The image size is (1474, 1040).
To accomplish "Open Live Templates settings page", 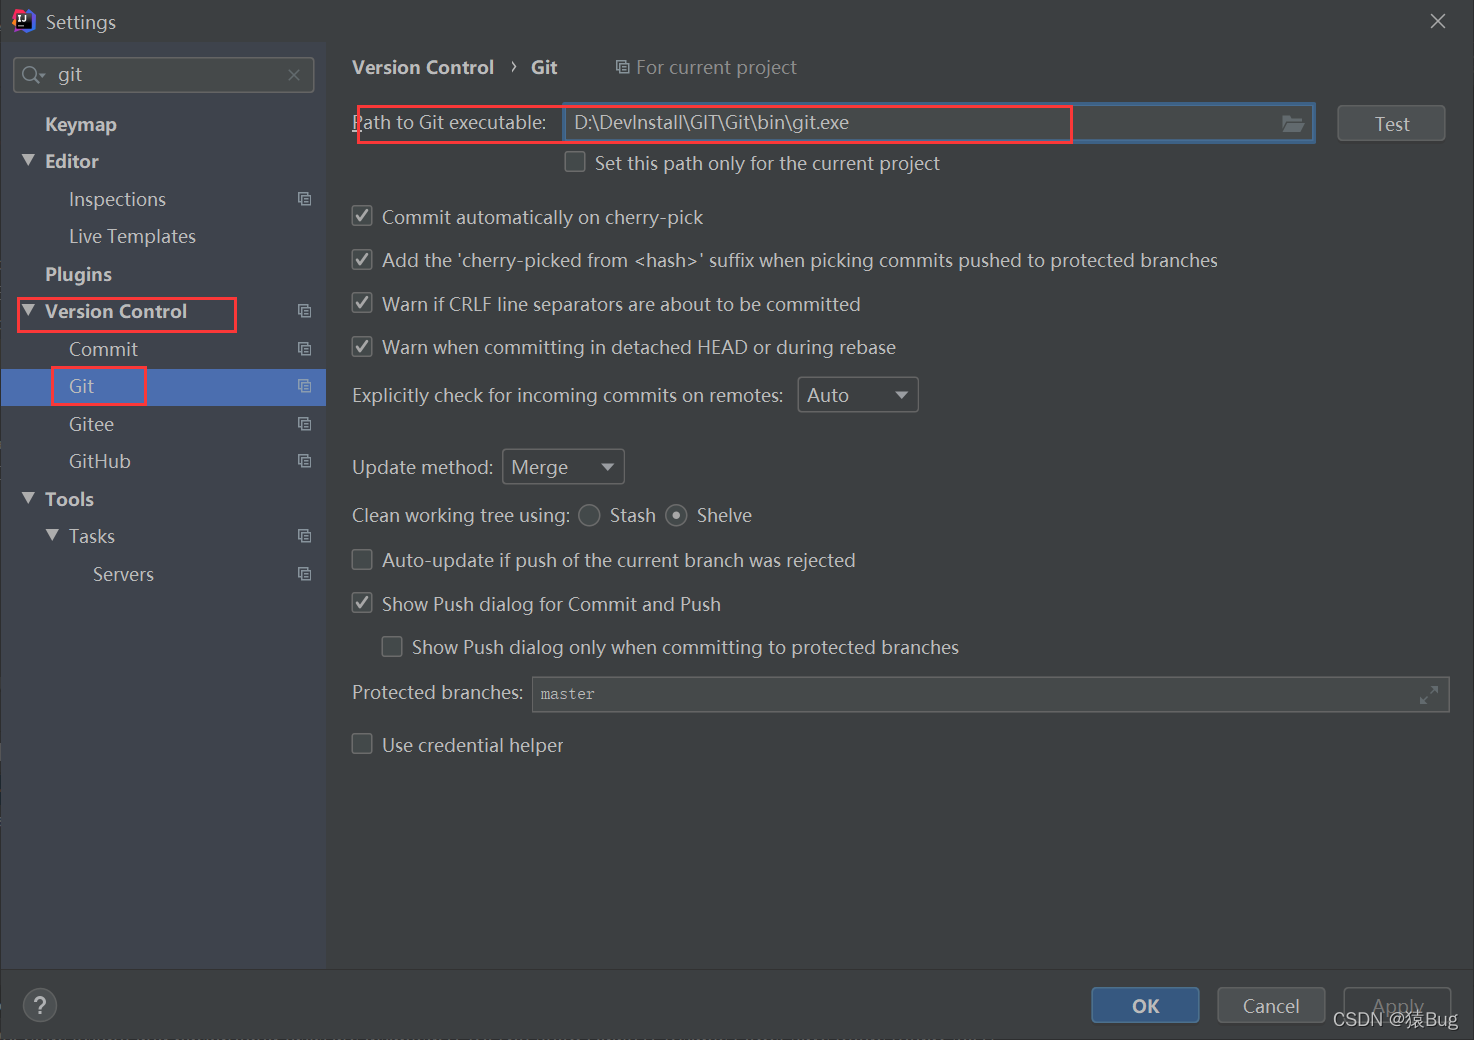I will 132,236.
